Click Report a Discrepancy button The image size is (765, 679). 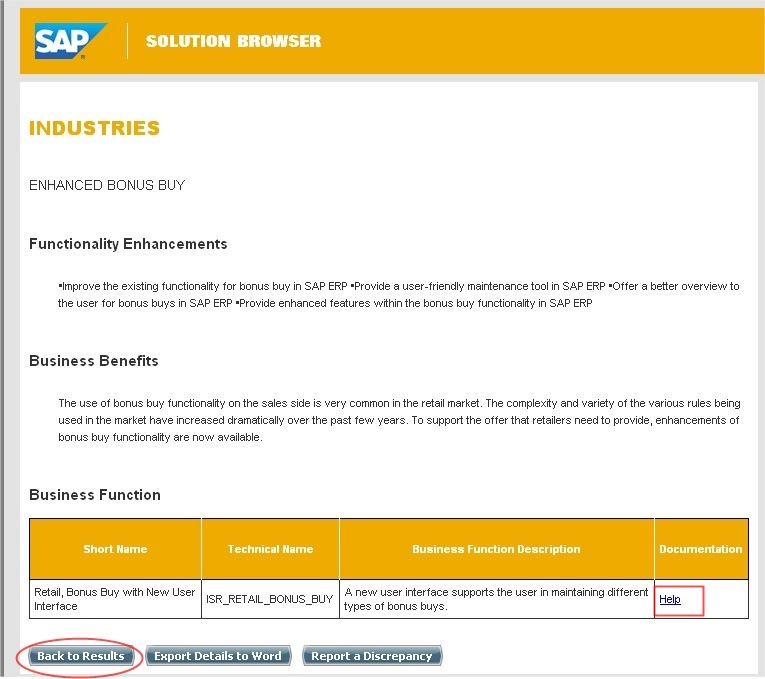click(372, 656)
